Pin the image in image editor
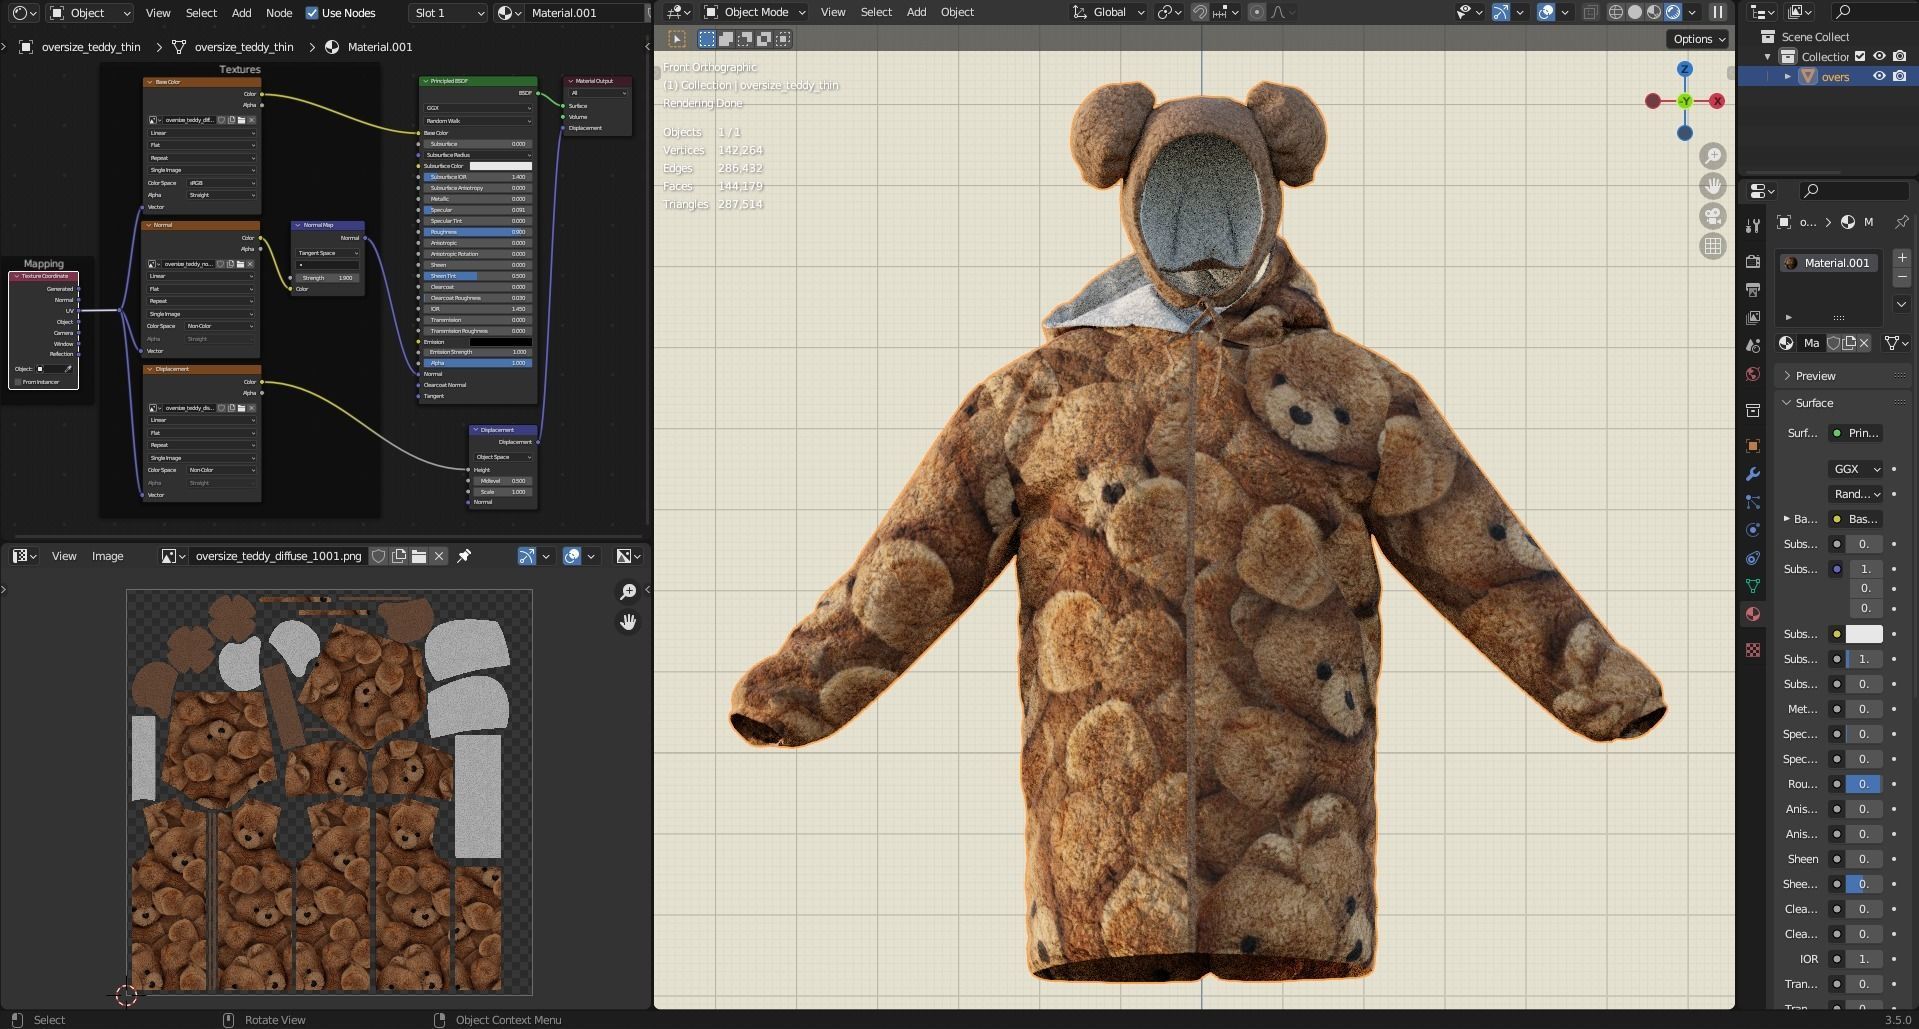1919x1029 pixels. click(x=464, y=556)
